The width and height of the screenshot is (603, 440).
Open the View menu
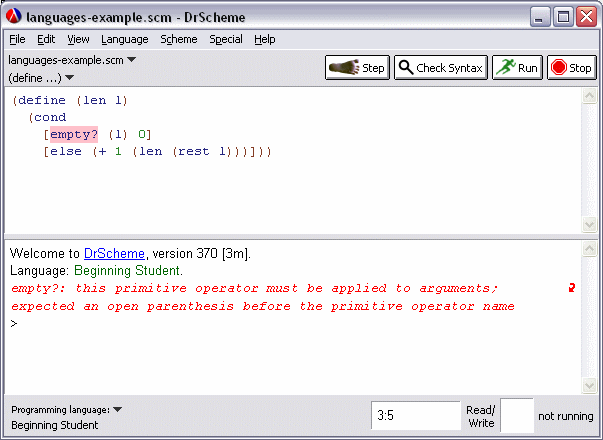pyautogui.click(x=78, y=39)
